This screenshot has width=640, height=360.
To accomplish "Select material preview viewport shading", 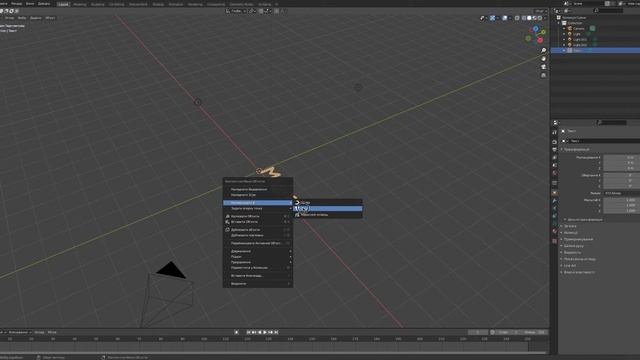I will click(x=535, y=18).
